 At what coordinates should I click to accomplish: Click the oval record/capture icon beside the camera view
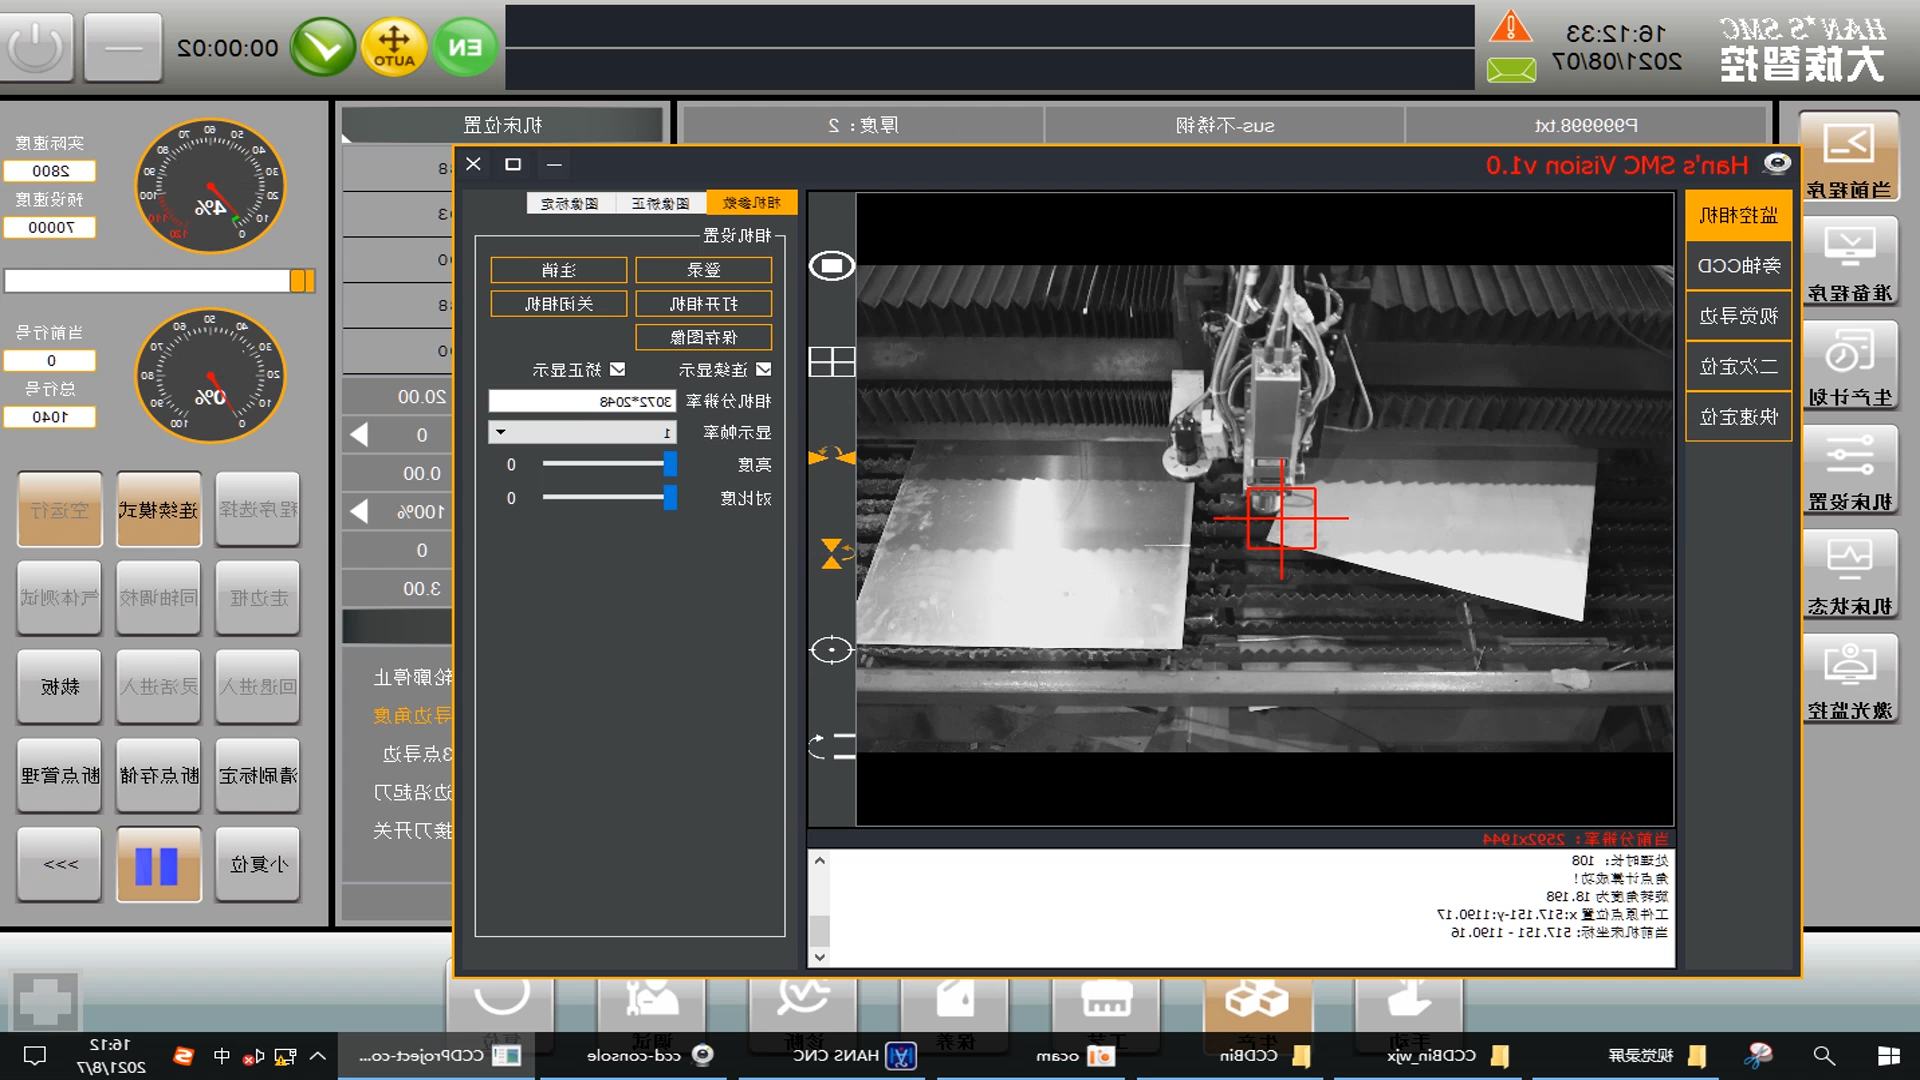point(831,266)
